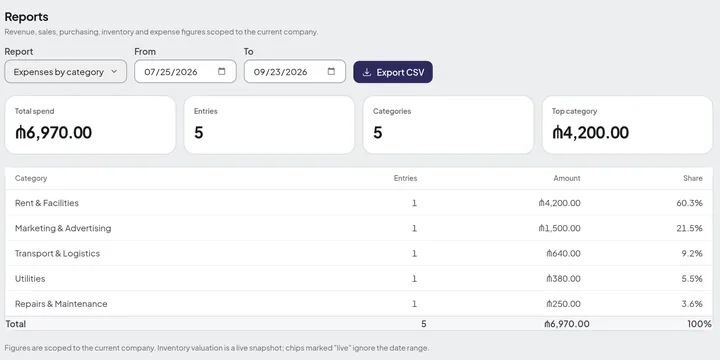This screenshot has width=720, height=360.
Task: Click the From date 07/25/2026 field
Action: pyautogui.click(x=185, y=72)
